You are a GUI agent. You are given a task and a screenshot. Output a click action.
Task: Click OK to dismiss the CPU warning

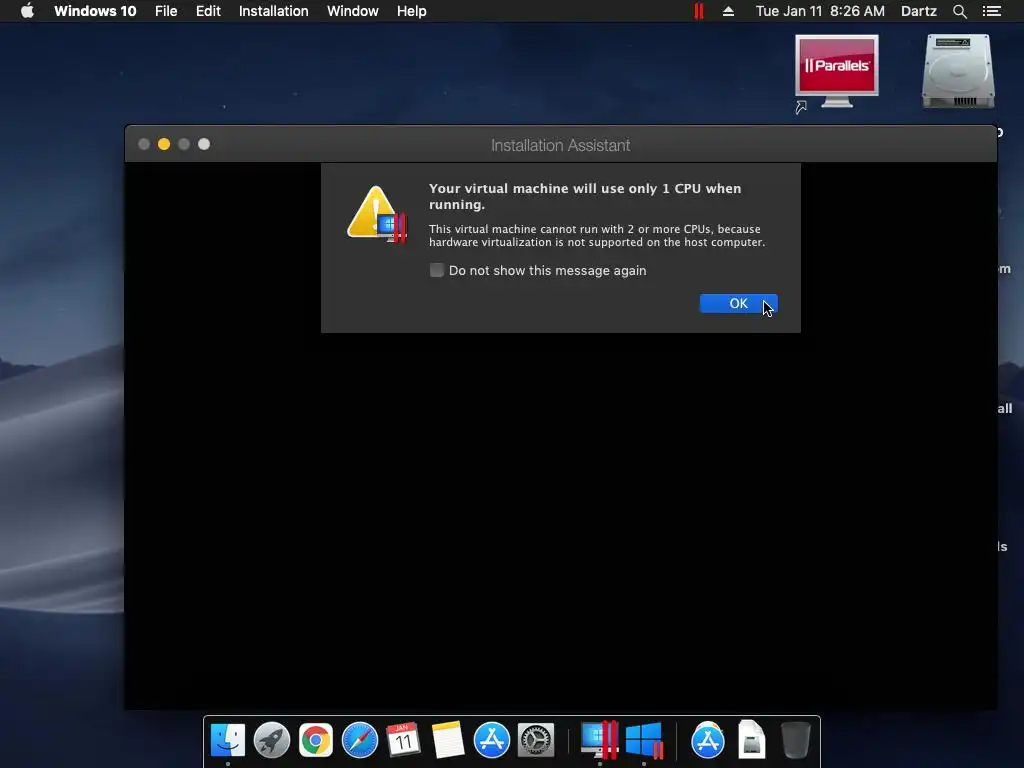tap(738, 304)
